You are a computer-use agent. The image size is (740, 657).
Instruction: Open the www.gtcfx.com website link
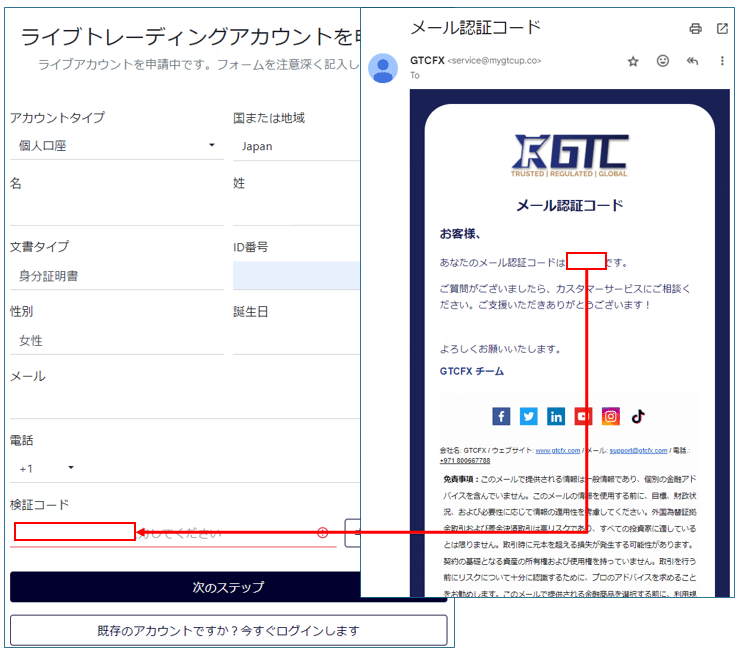pyautogui.click(x=557, y=450)
